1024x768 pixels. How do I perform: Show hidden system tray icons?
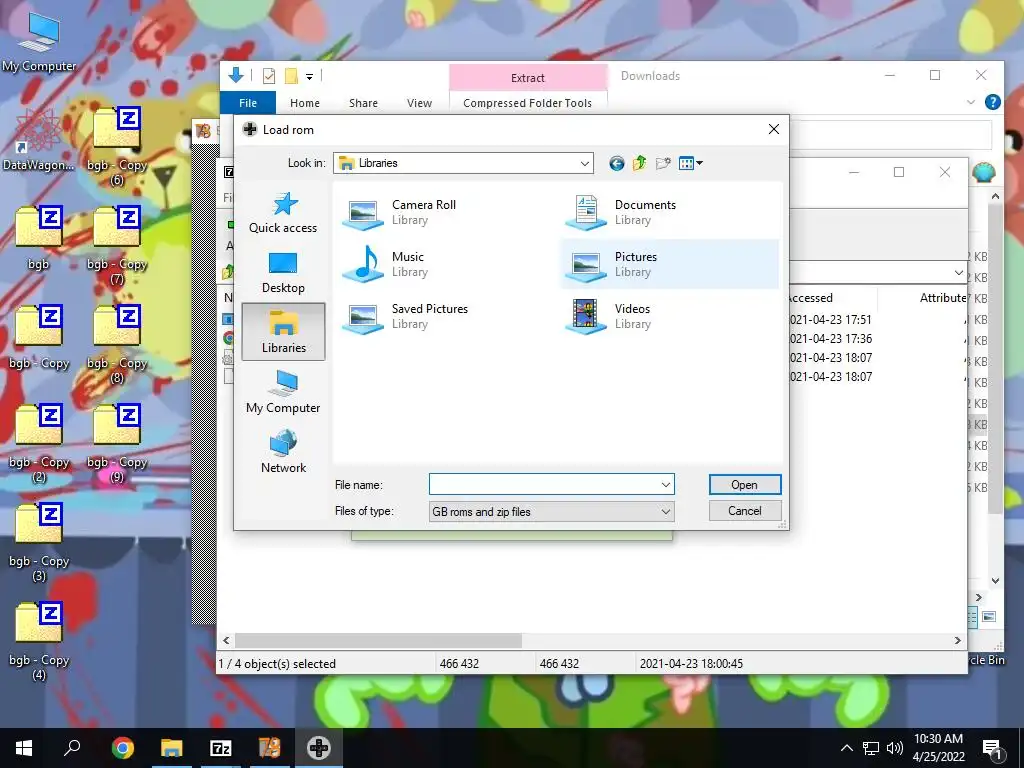846,748
